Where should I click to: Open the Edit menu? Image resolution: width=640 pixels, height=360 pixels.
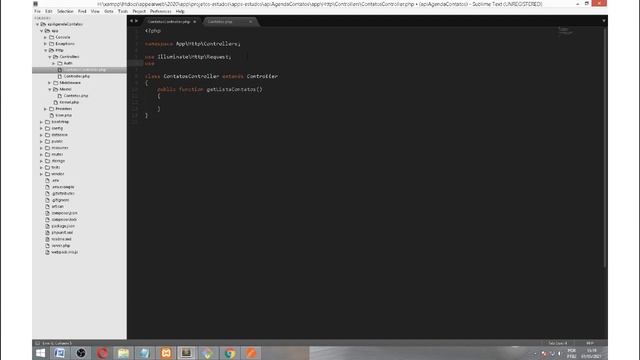click(49, 11)
